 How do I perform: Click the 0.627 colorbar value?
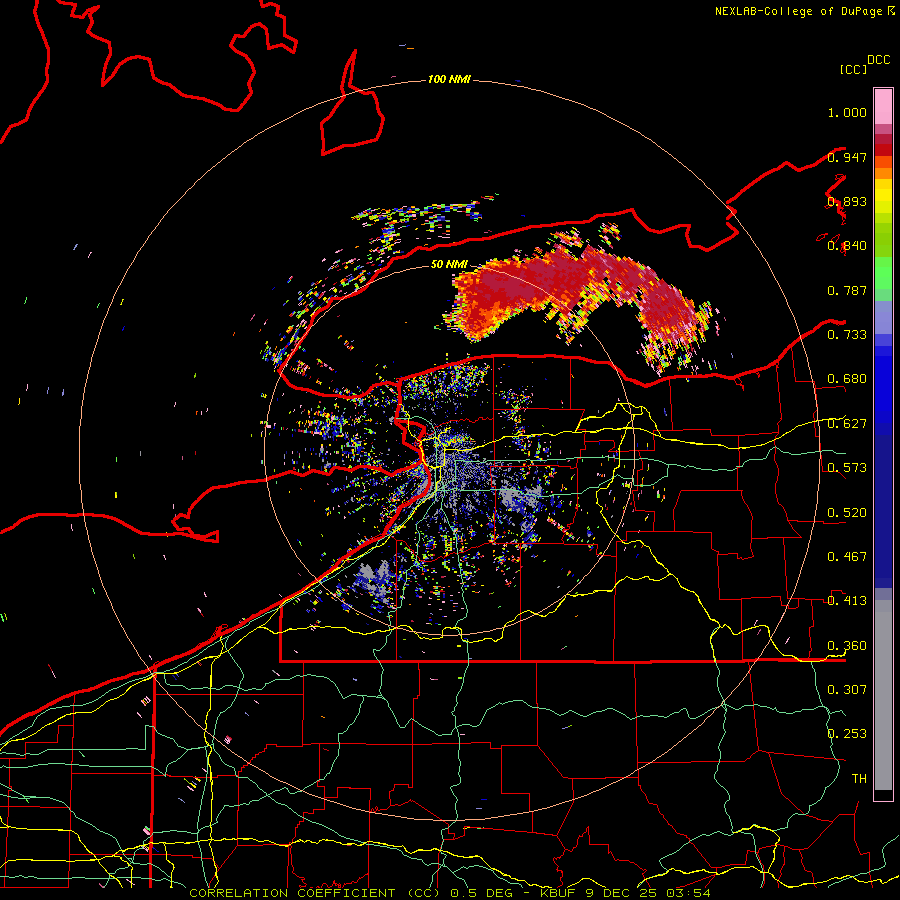[847, 424]
